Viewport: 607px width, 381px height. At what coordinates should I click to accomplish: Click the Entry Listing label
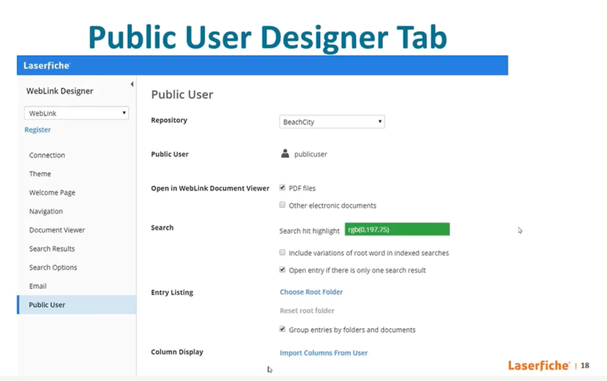(172, 292)
